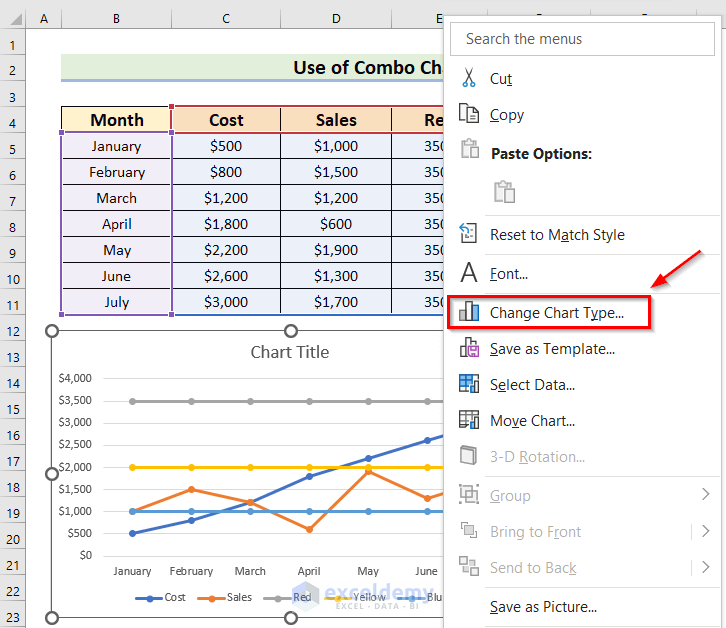Click the chart's left-middle resize handle
Image resolution: width=726 pixels, height=628 pixels.
[x=52, y=474]
